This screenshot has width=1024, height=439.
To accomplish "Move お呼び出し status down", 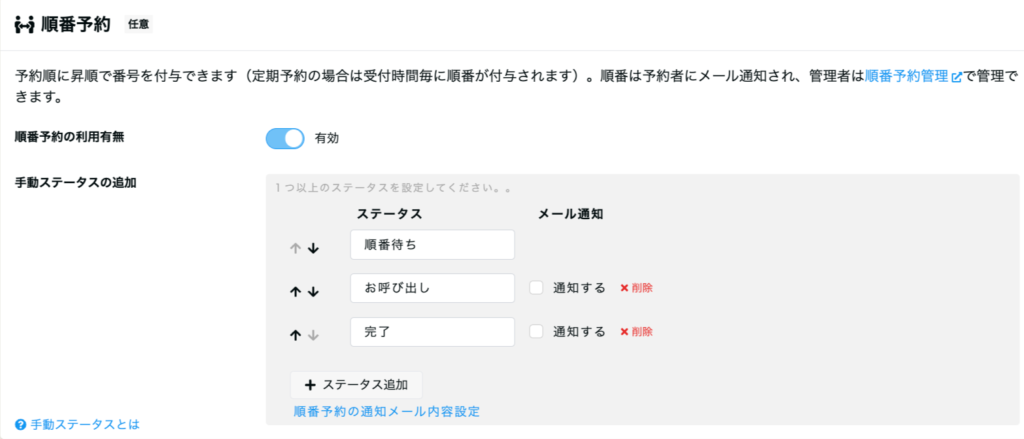I will [313, 291].
